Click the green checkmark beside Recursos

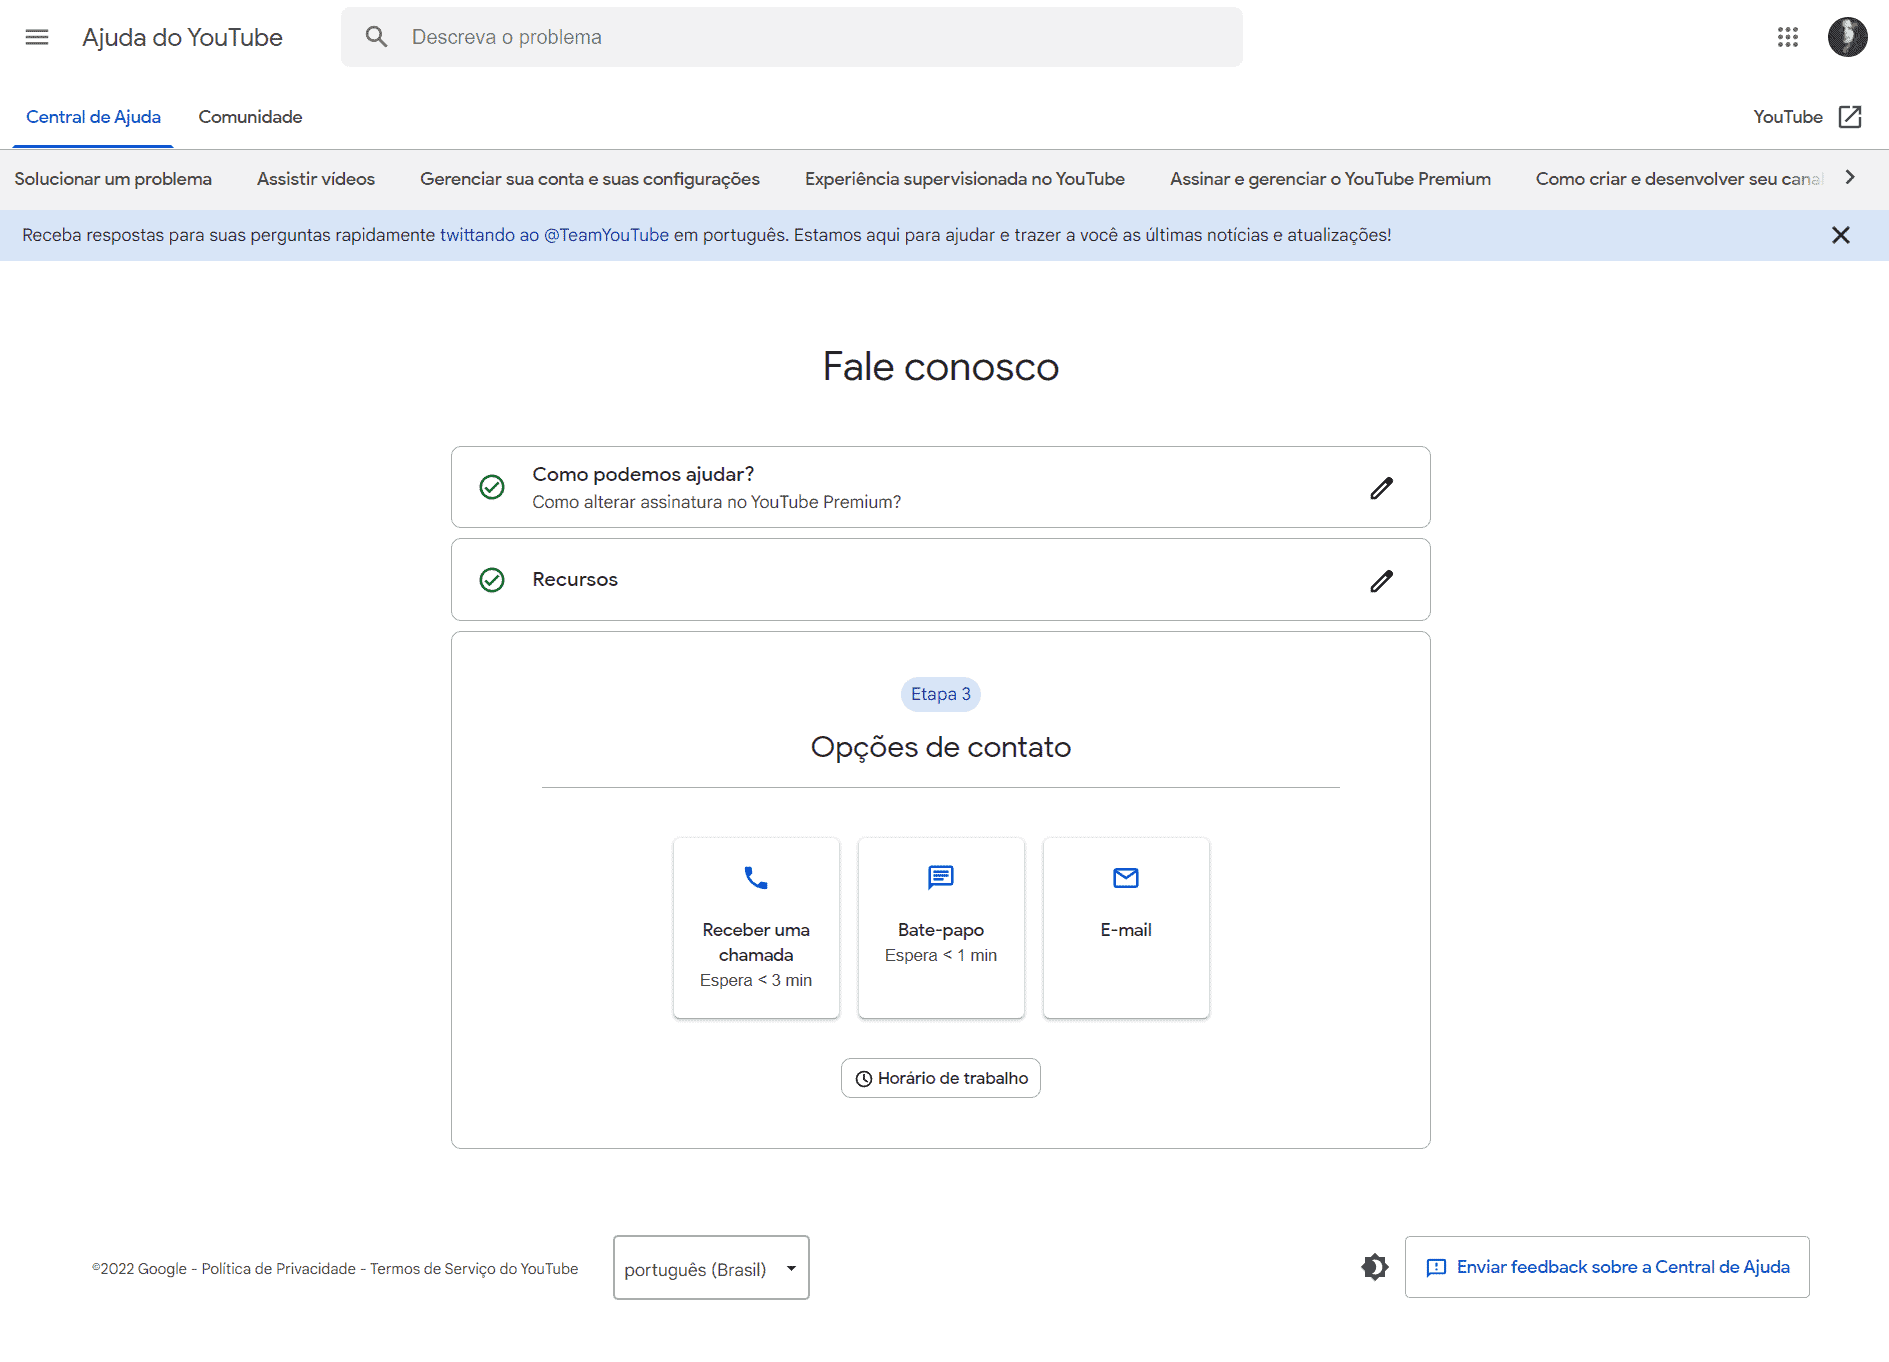click(492, 580)
